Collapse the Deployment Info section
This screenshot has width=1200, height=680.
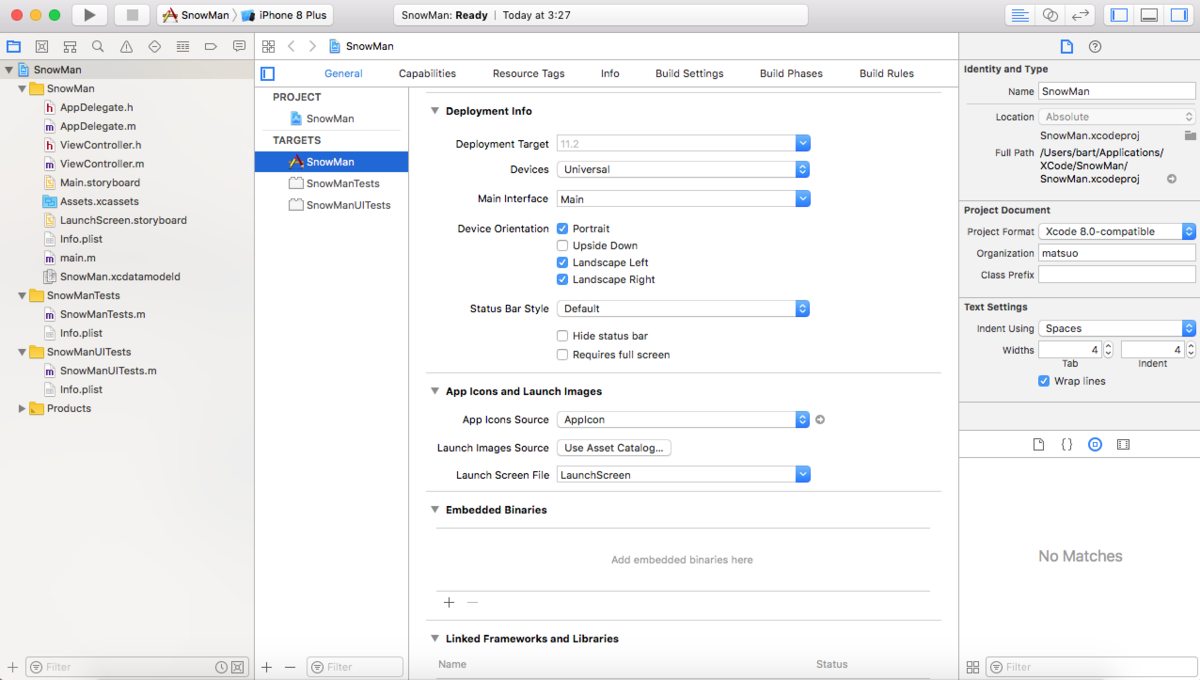[x=435, y=111]
